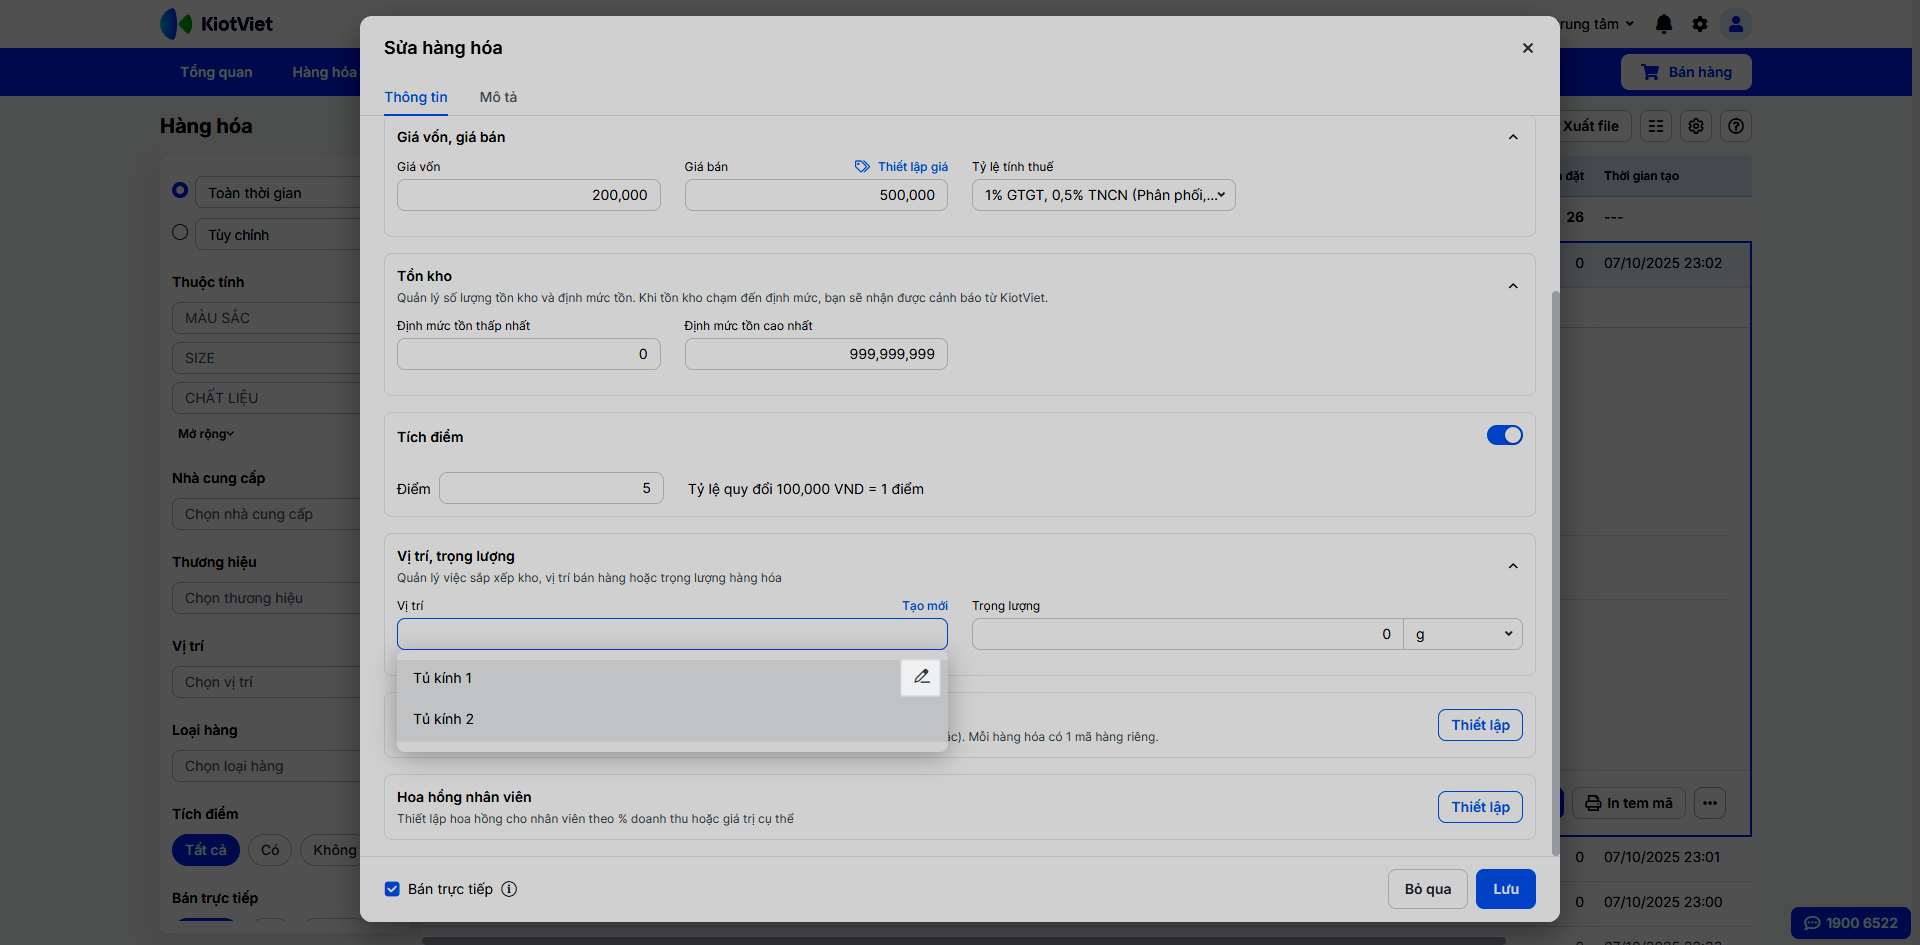This screenshot has width=1920, height=945.
Task: Open the column list view icon
Action: click(x=1656, y=126)
